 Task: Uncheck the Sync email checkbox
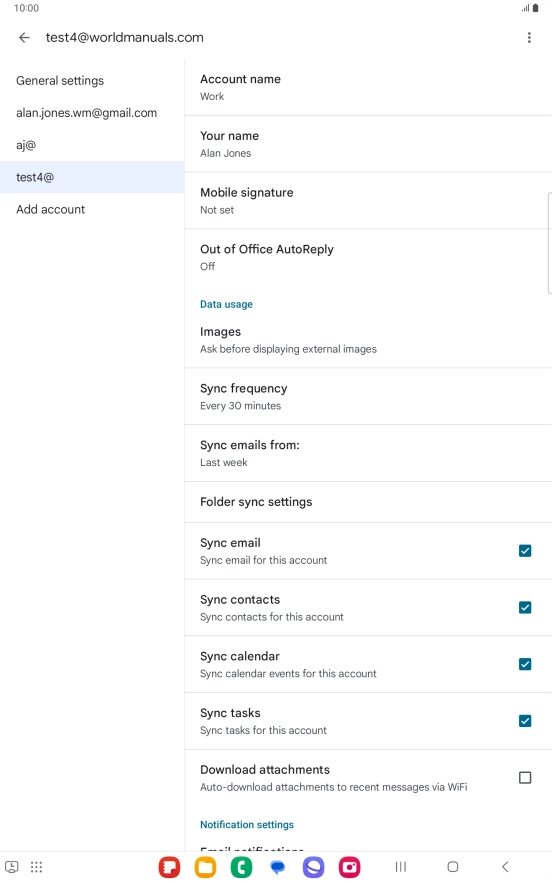point(525,551)
